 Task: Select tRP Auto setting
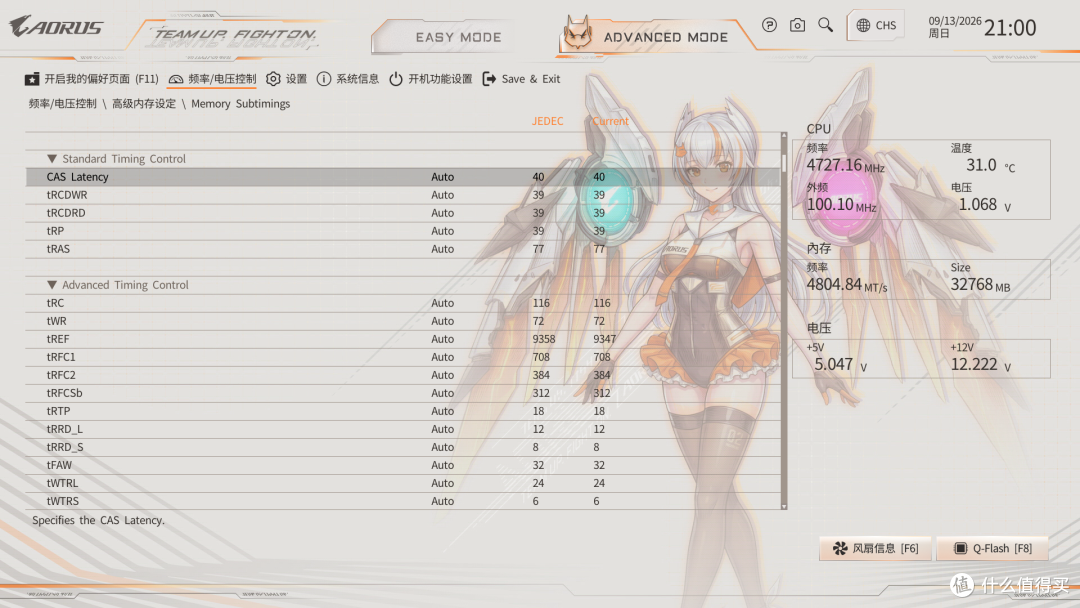[442, 231]
